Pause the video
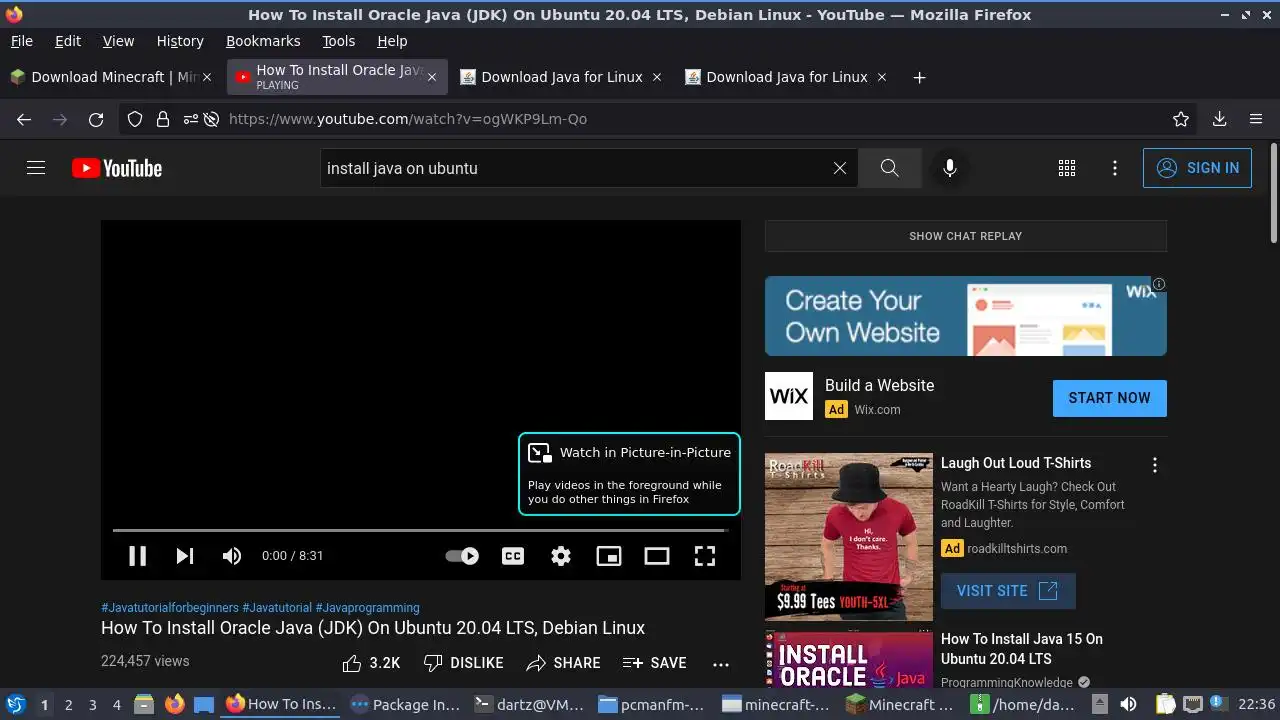The width and height of the screenshot is (1280, 720). click(138, 556)
